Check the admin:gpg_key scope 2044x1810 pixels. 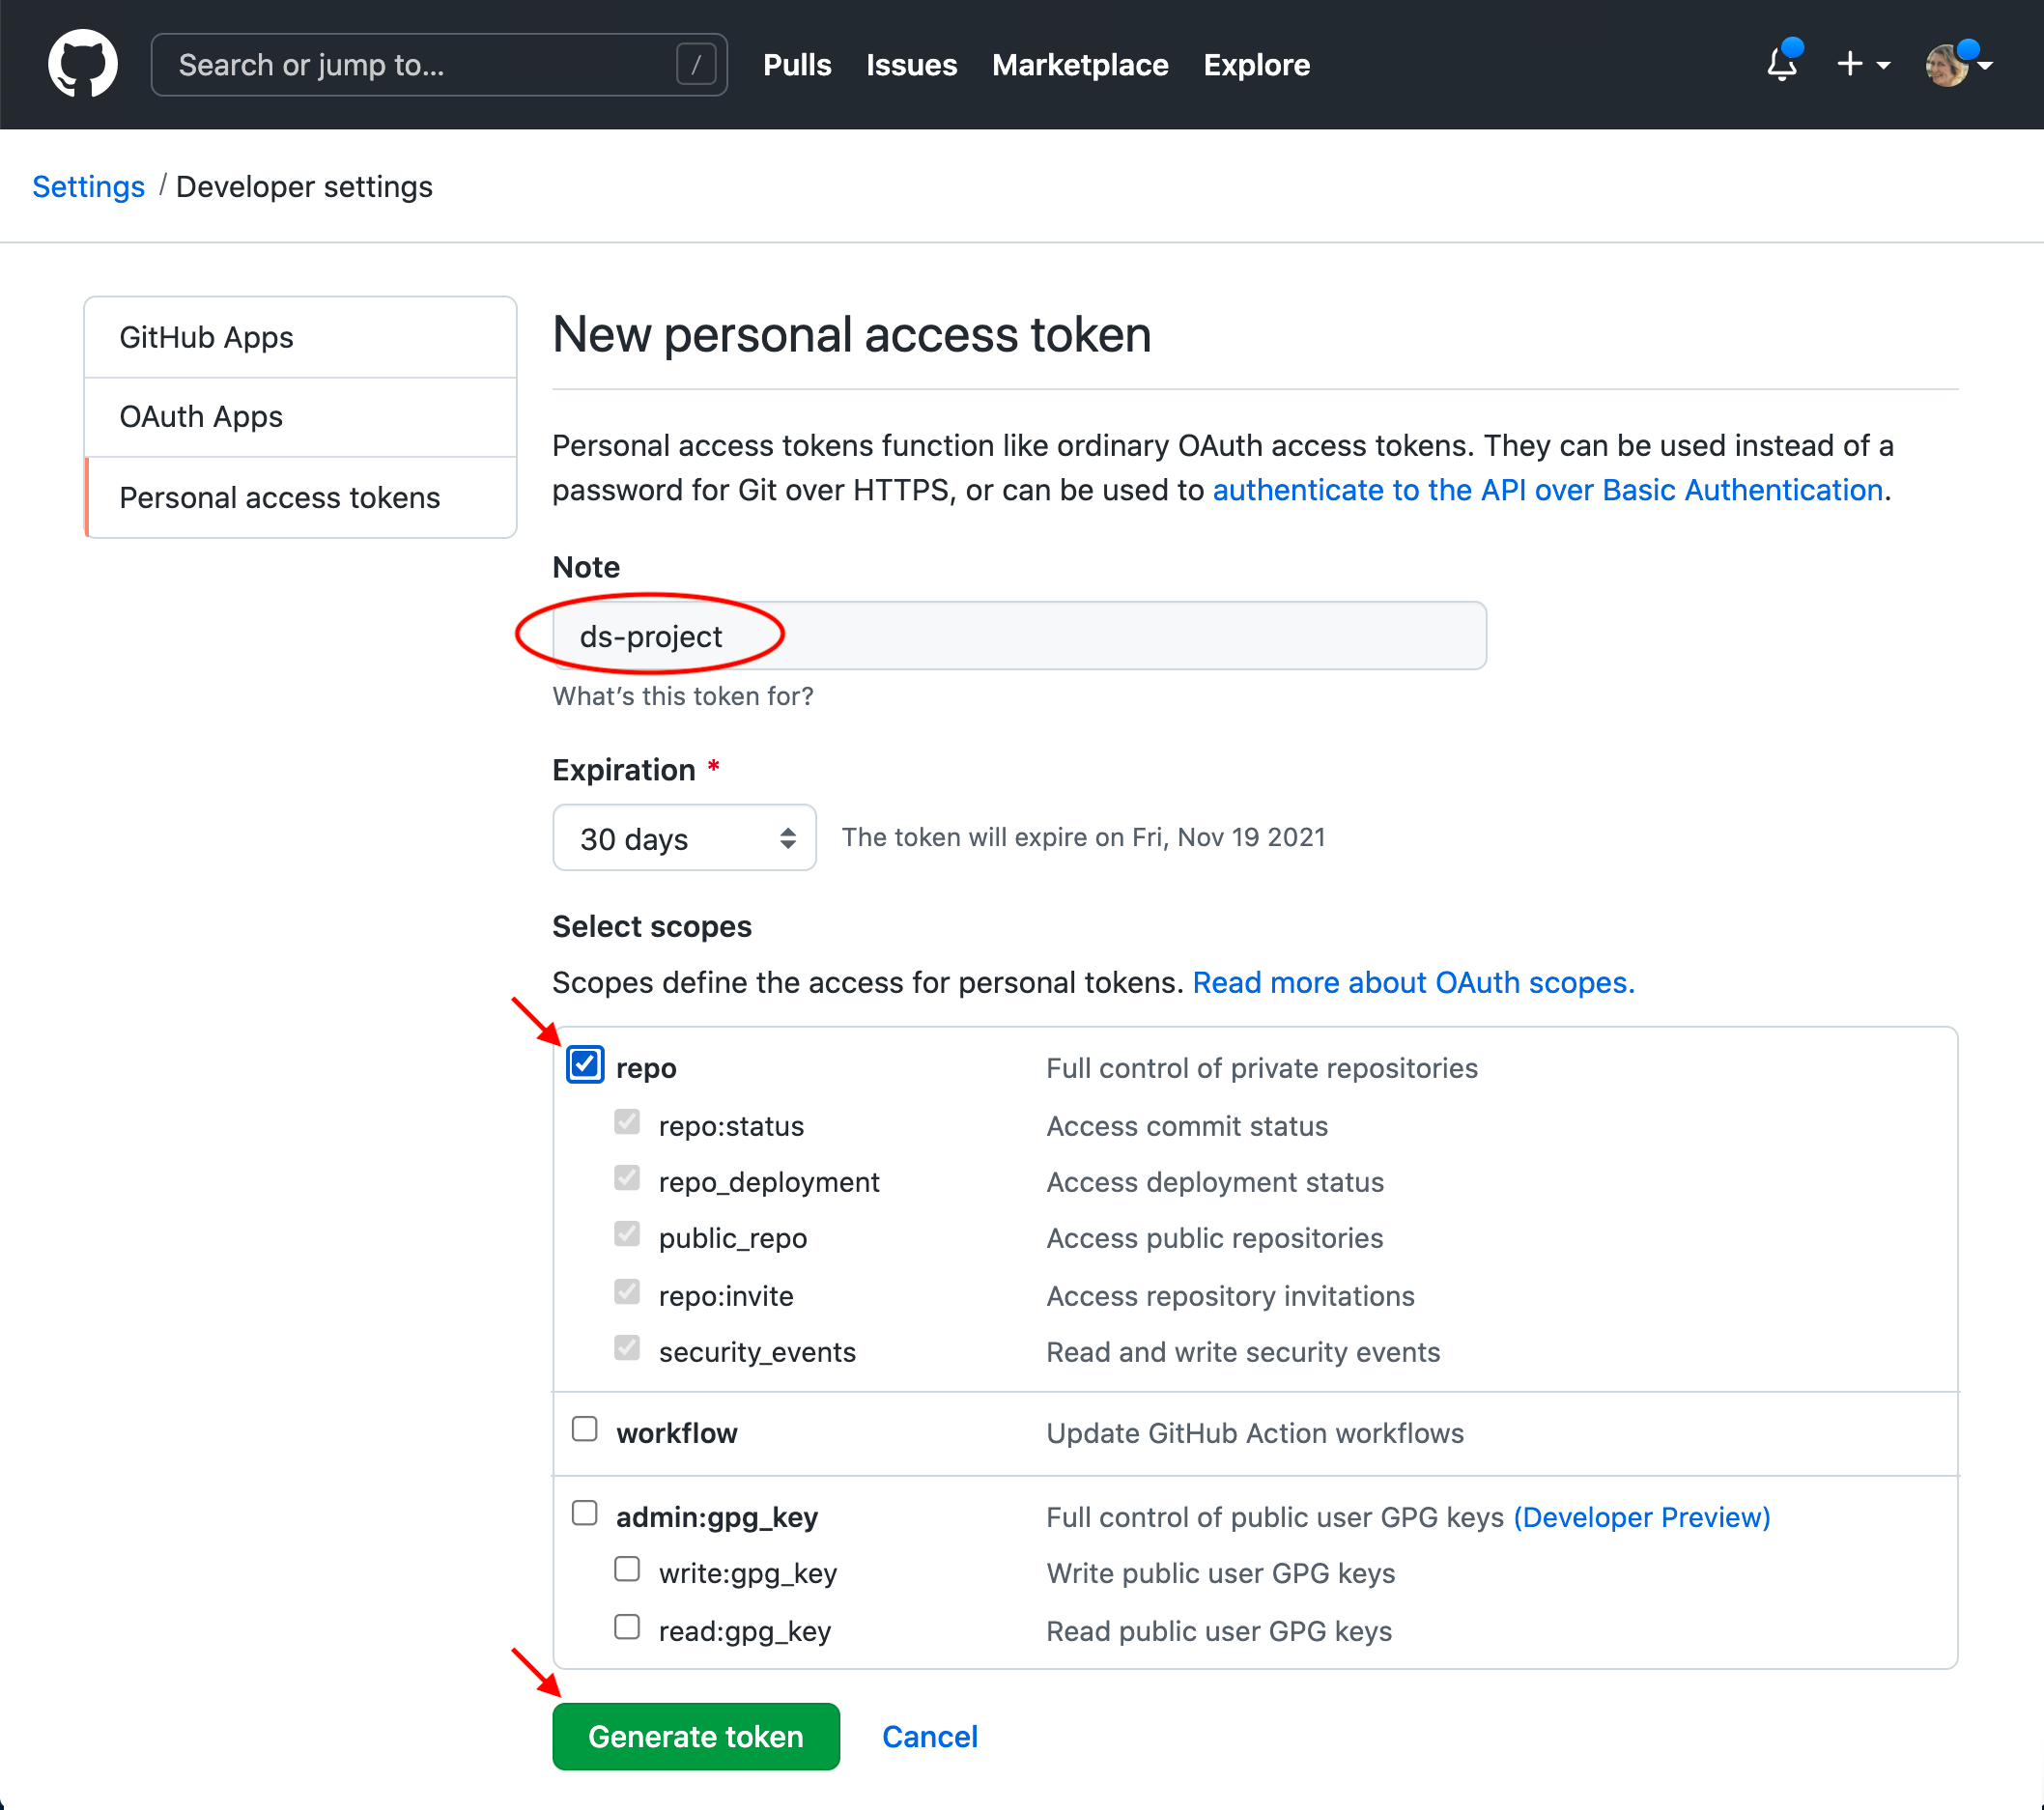click(x=585, y=1514)
